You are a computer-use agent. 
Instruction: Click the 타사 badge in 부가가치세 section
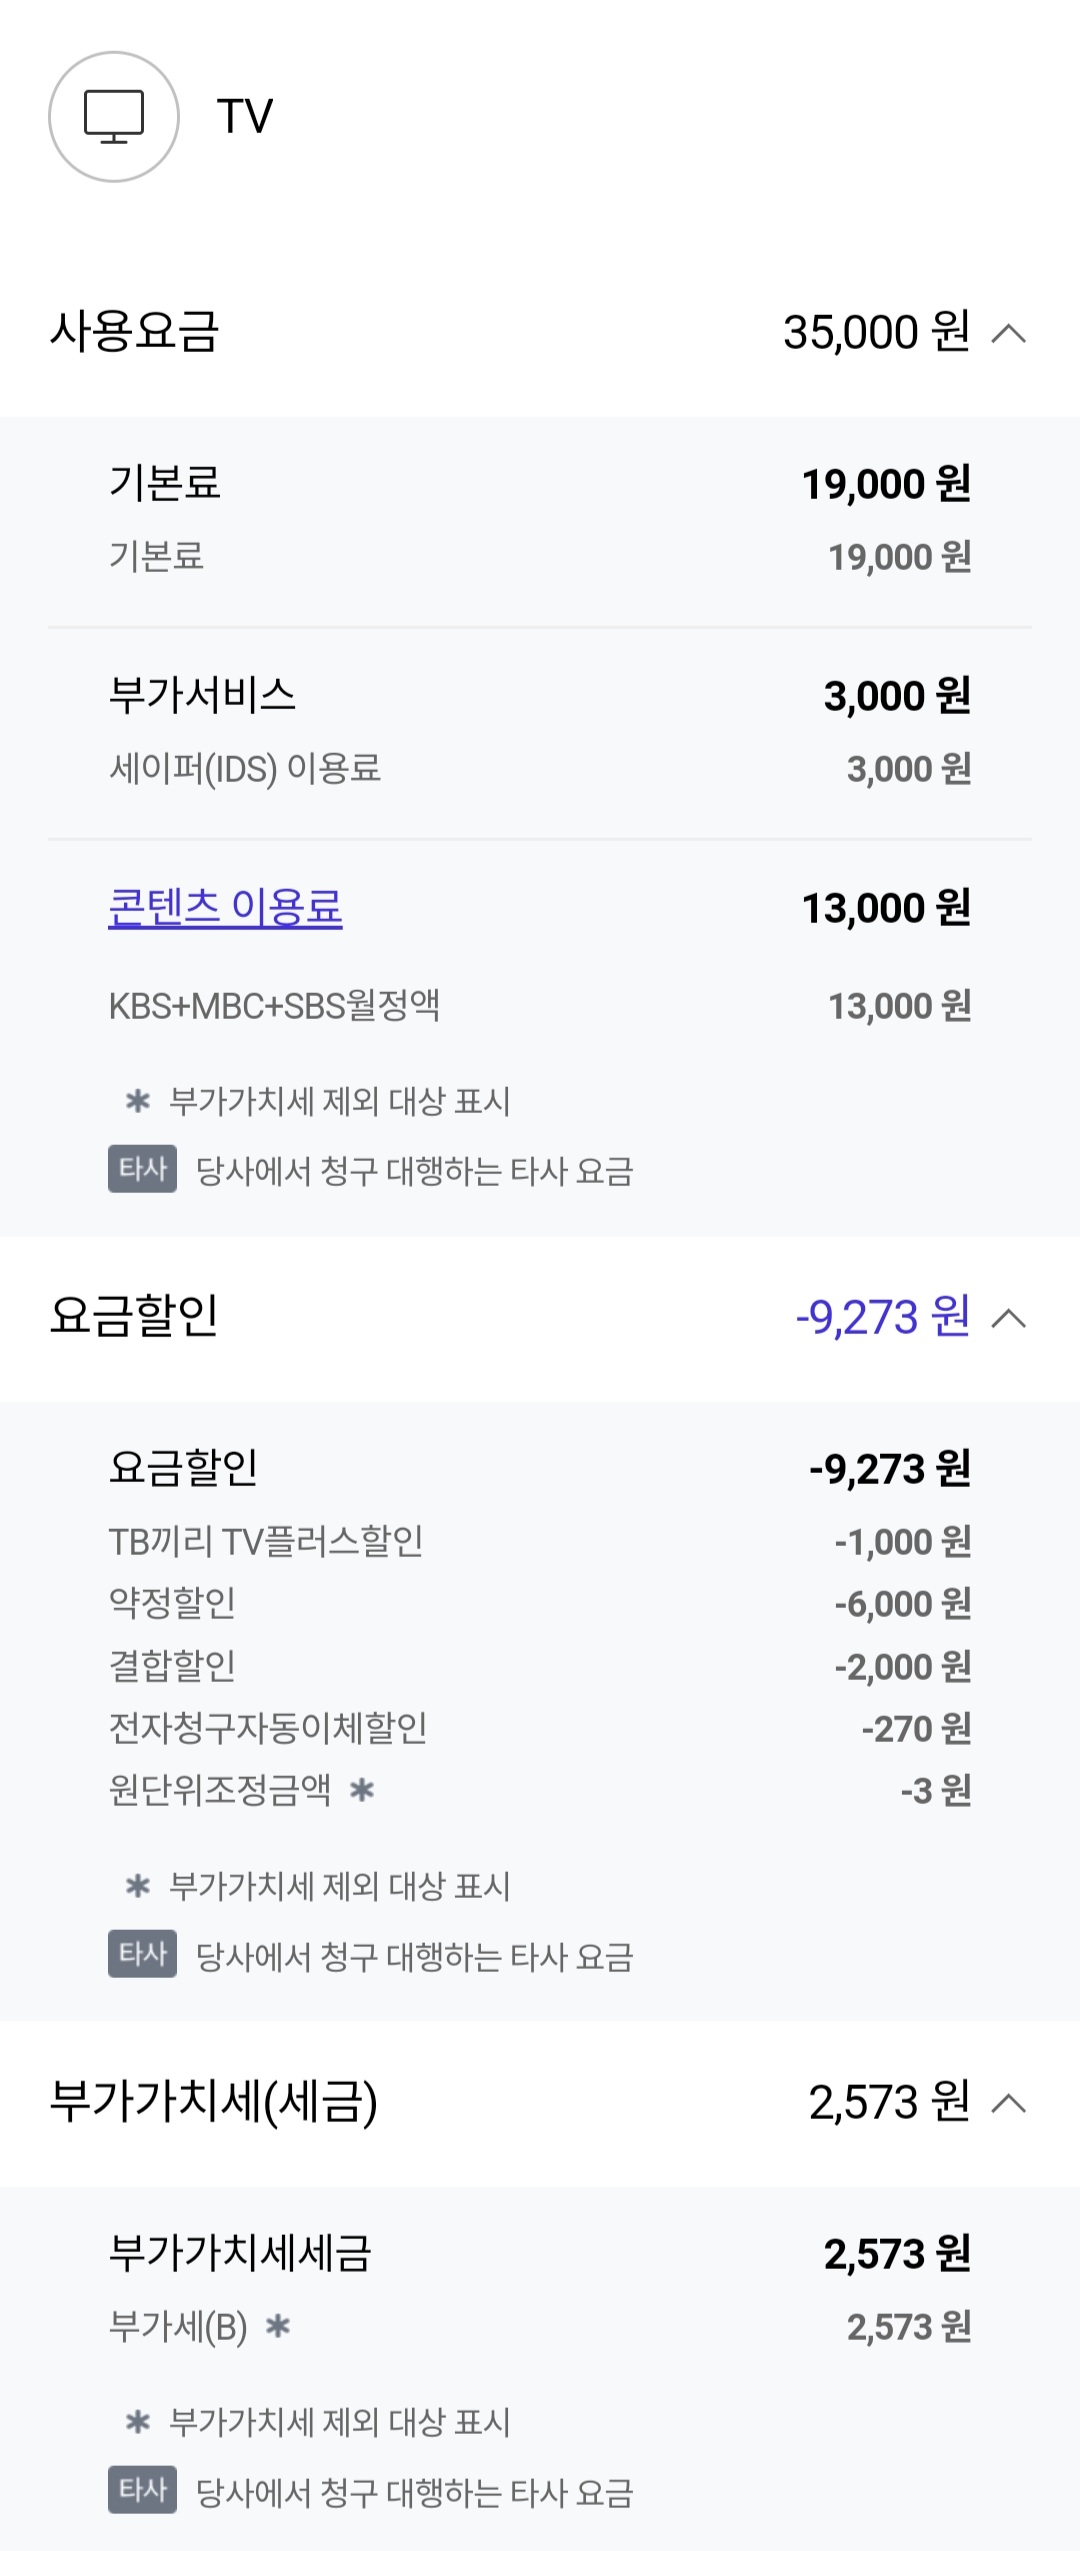tap(142, 2490)
